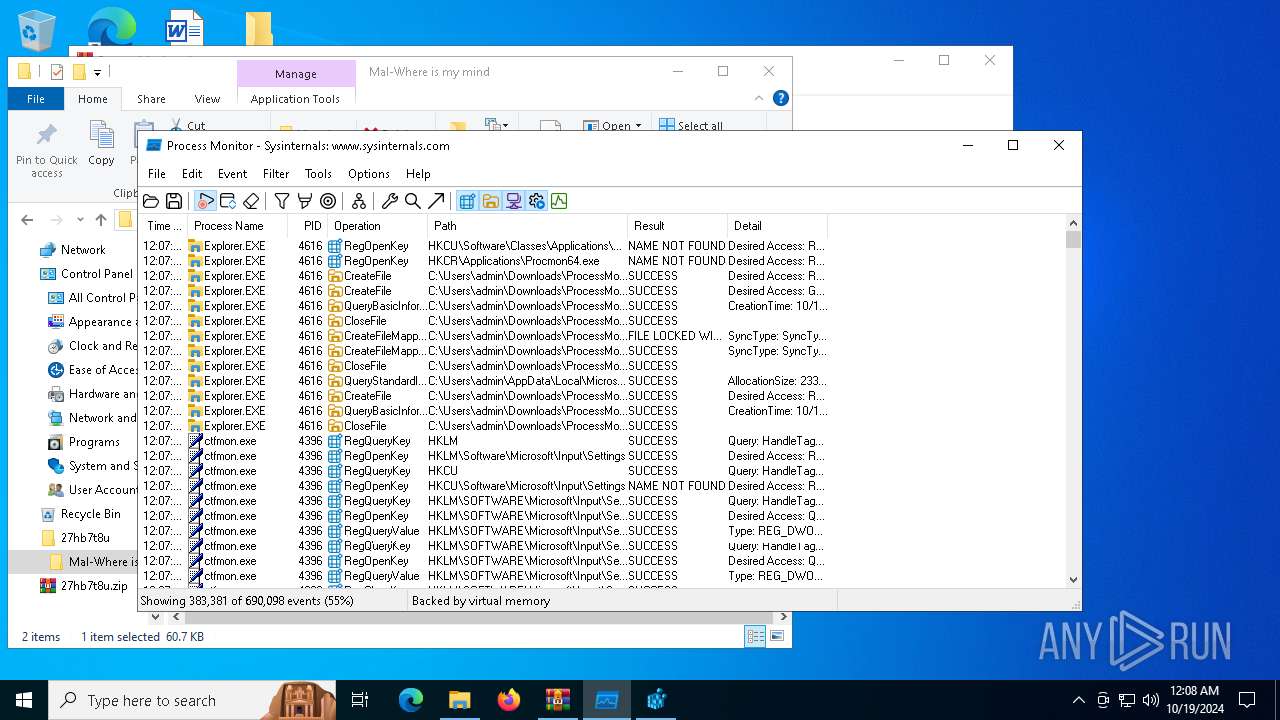Open a saved log in Process Monitor
1280x720 pixels.
tap(151, 201)
